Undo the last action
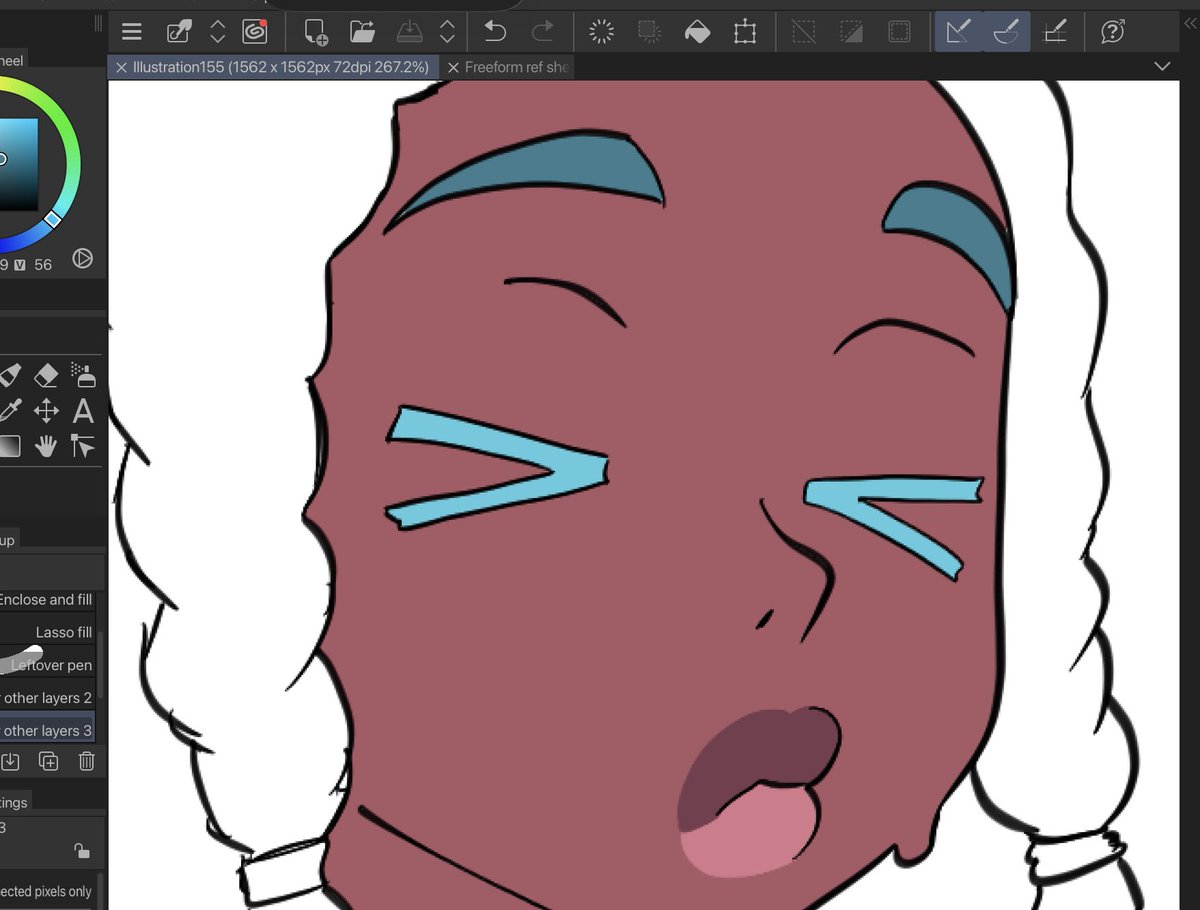This screenshot has height=910, width=1200. click(495, 32)
